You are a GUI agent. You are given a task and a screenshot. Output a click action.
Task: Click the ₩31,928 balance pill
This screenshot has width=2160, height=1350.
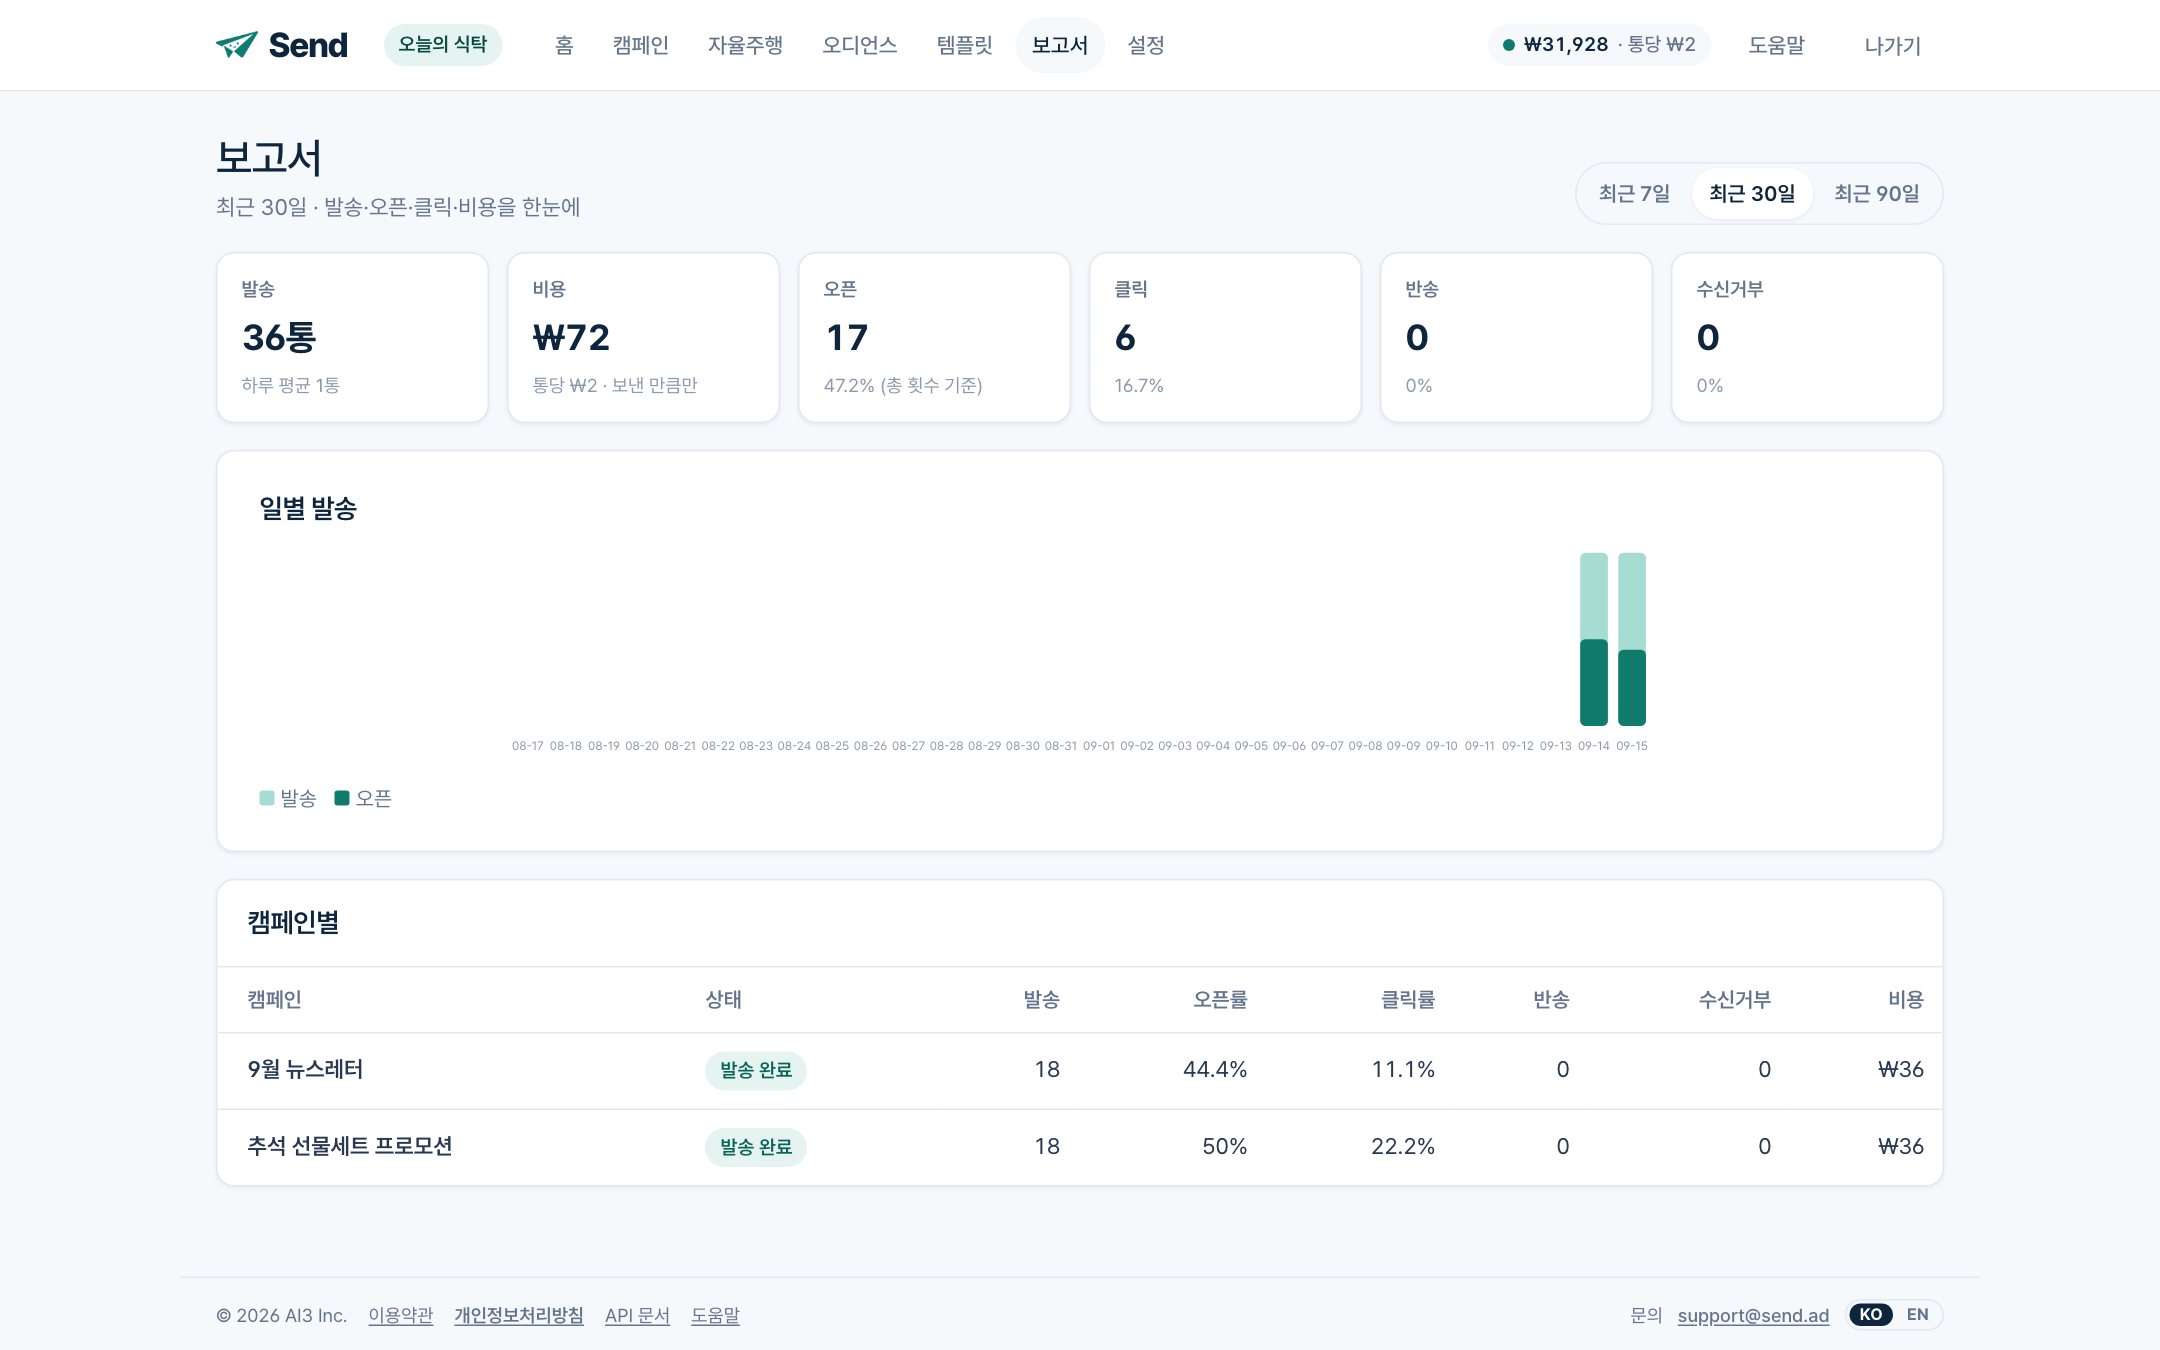[1599, 45]
